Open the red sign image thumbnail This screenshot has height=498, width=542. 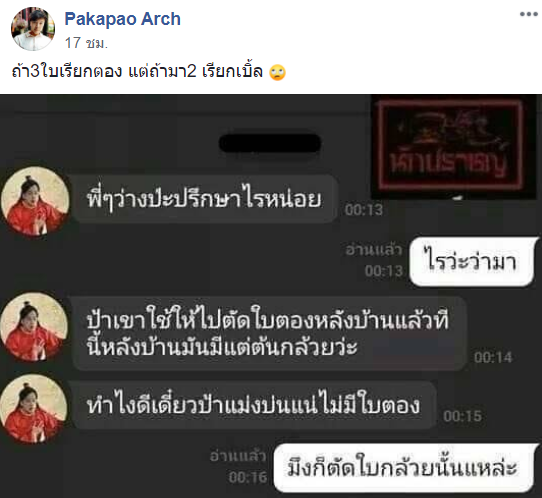pos(454,147)
